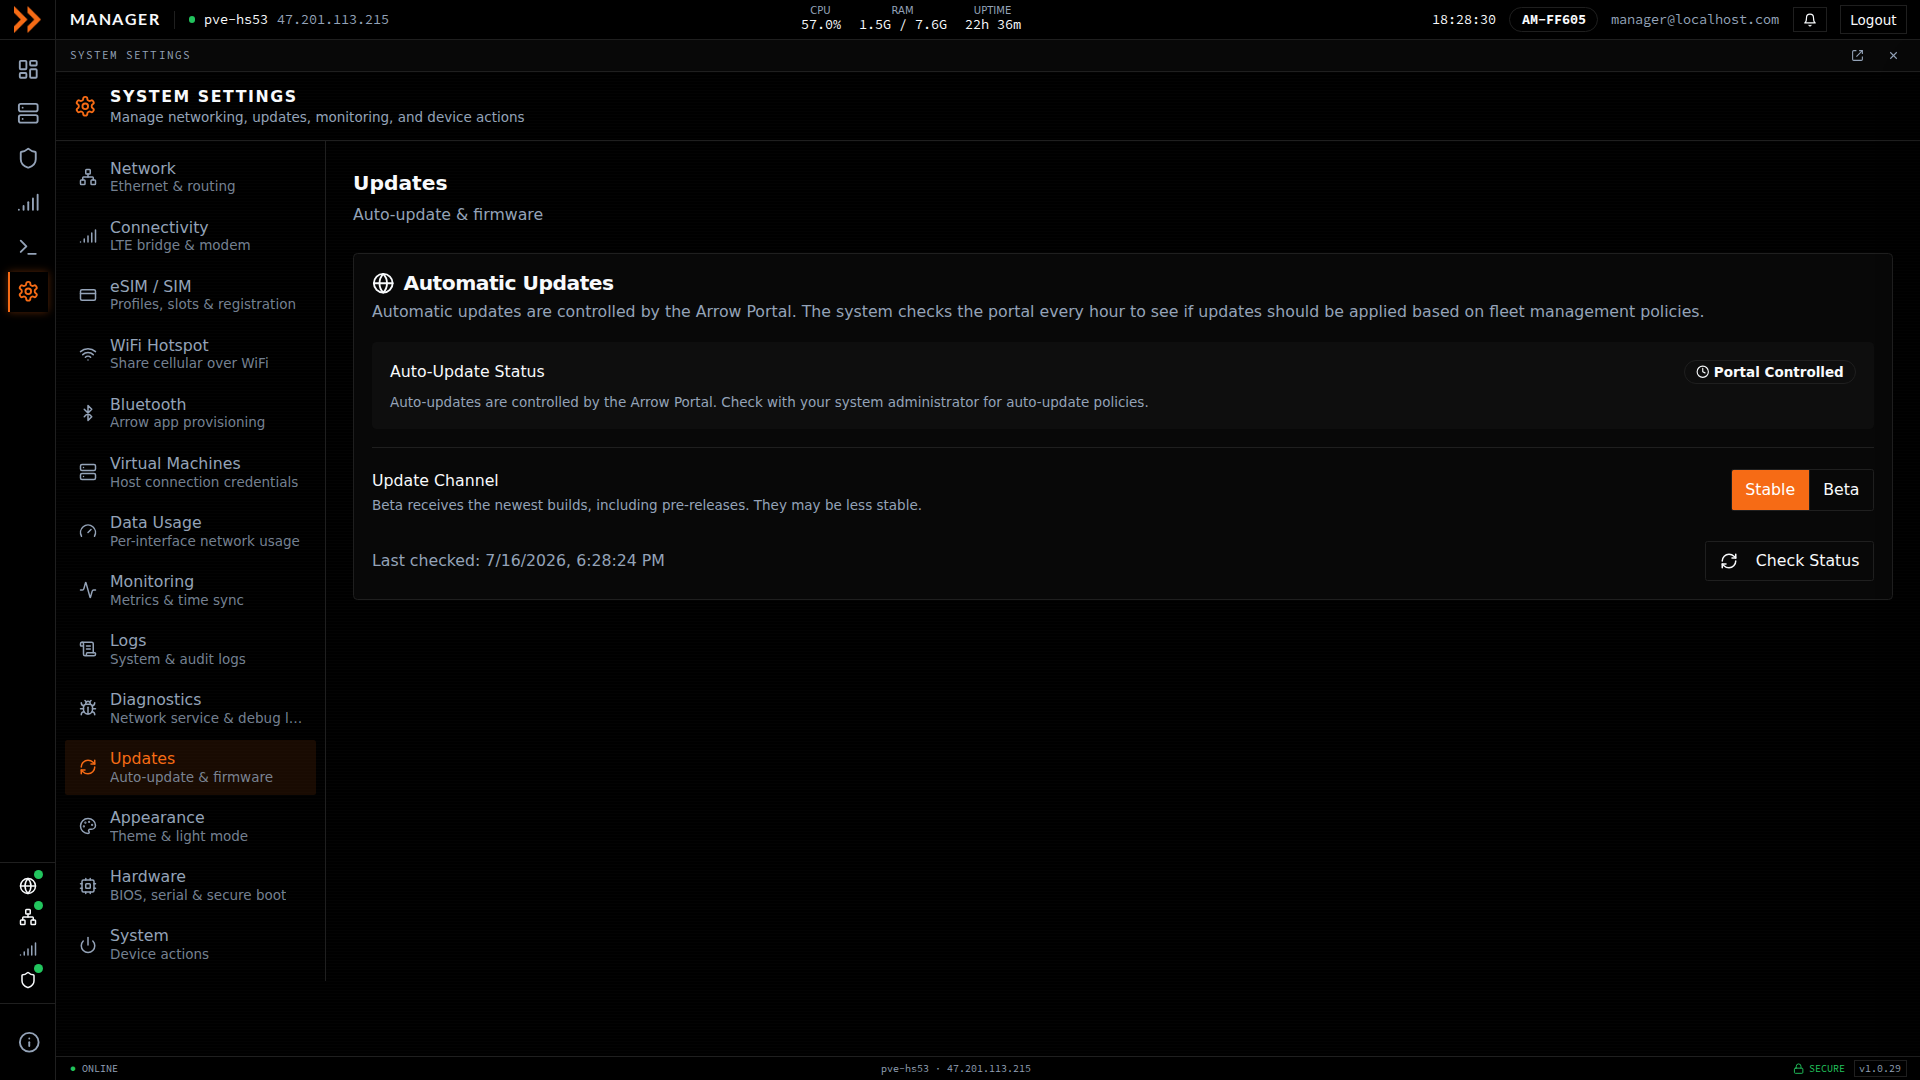Viewport: 1920px width, 1080px height.
Task: Select the Updates section
Action: [x=190, y=767]
